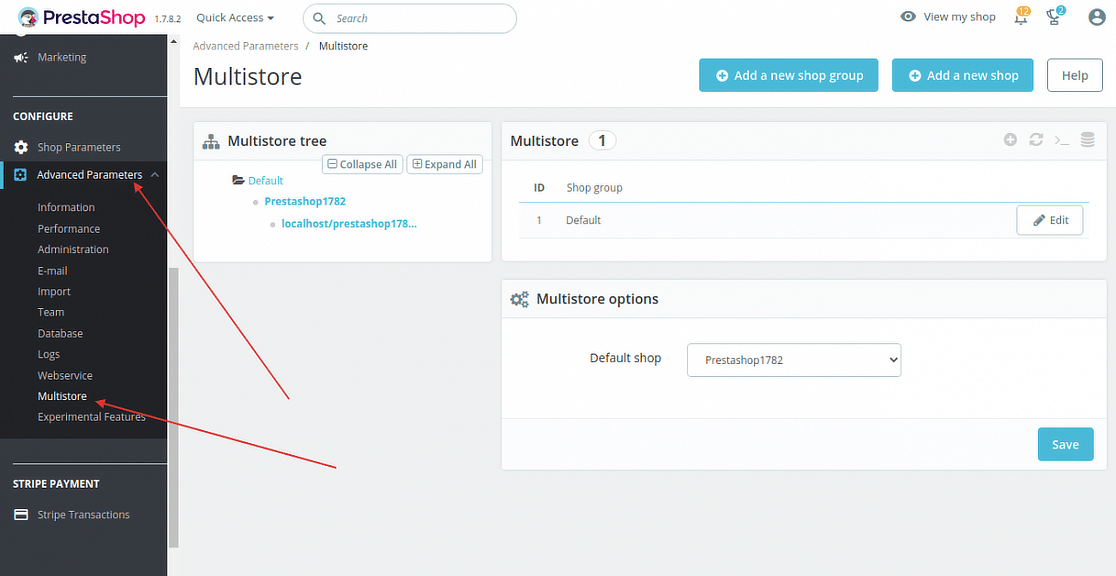1116x576 pixels.
Task: Open the notifications bell icon
Action: (1021, 16)
